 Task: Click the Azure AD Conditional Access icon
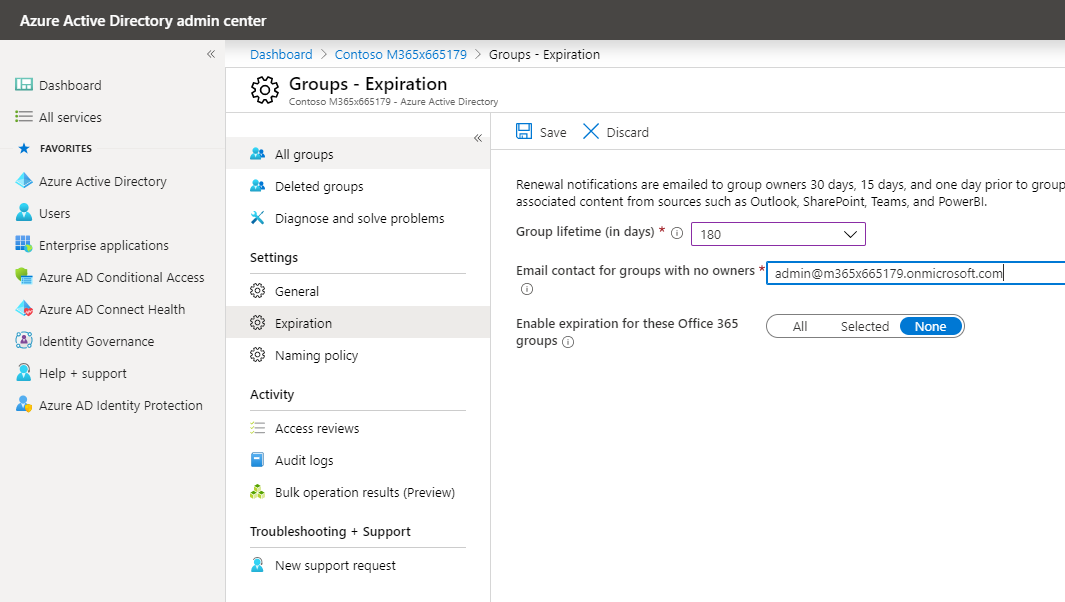click(24, 276)
